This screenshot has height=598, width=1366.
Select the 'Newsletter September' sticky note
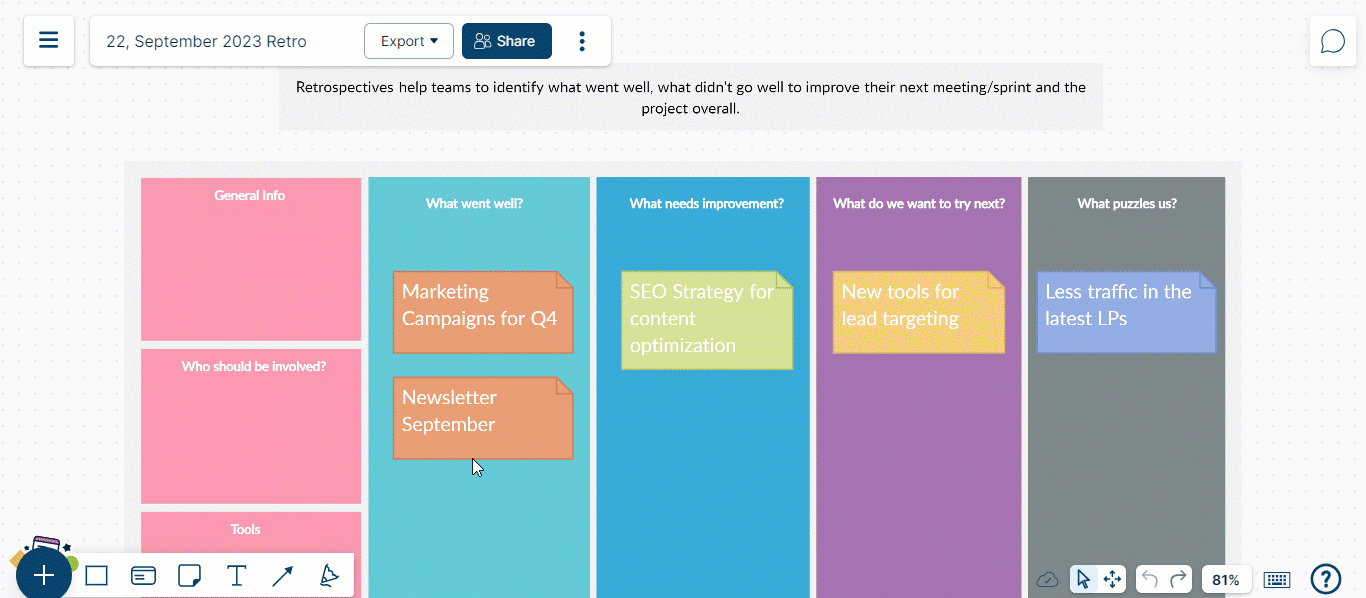point(482,417)
